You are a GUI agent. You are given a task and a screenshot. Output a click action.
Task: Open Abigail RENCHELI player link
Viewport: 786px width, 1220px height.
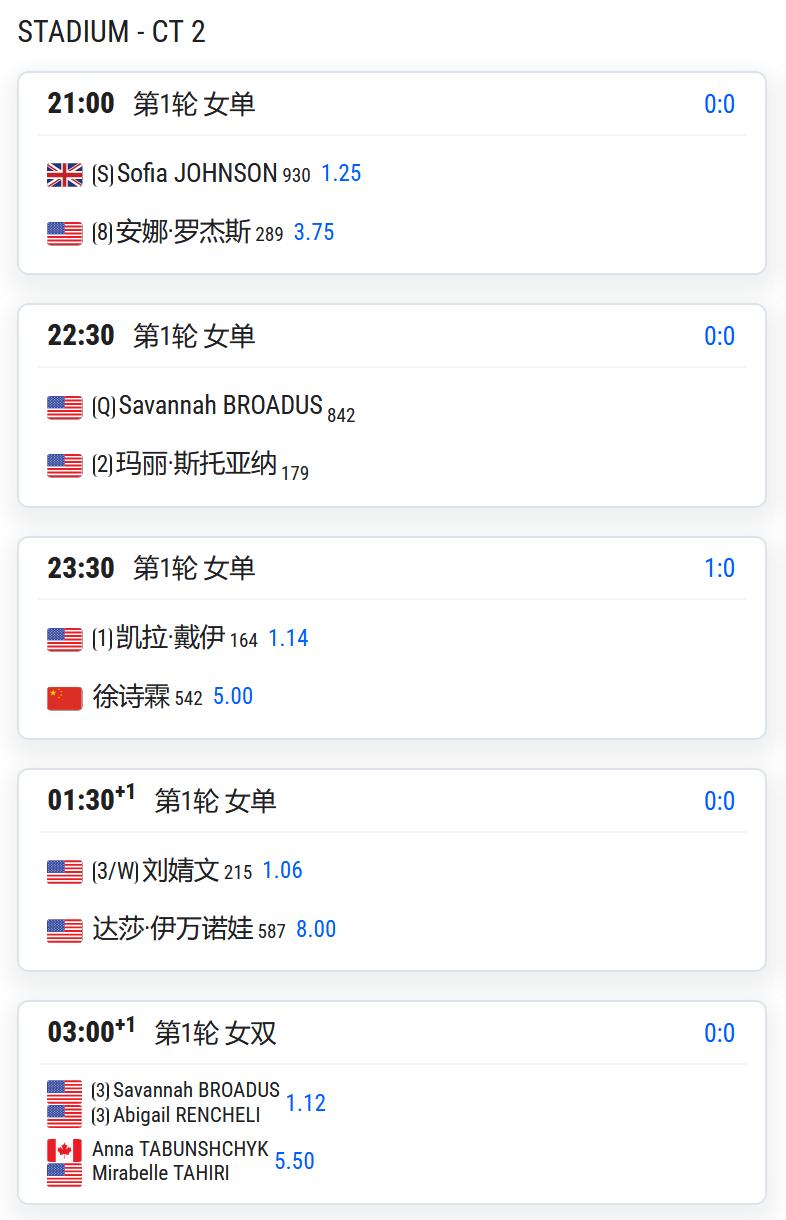pos(187,1115)
